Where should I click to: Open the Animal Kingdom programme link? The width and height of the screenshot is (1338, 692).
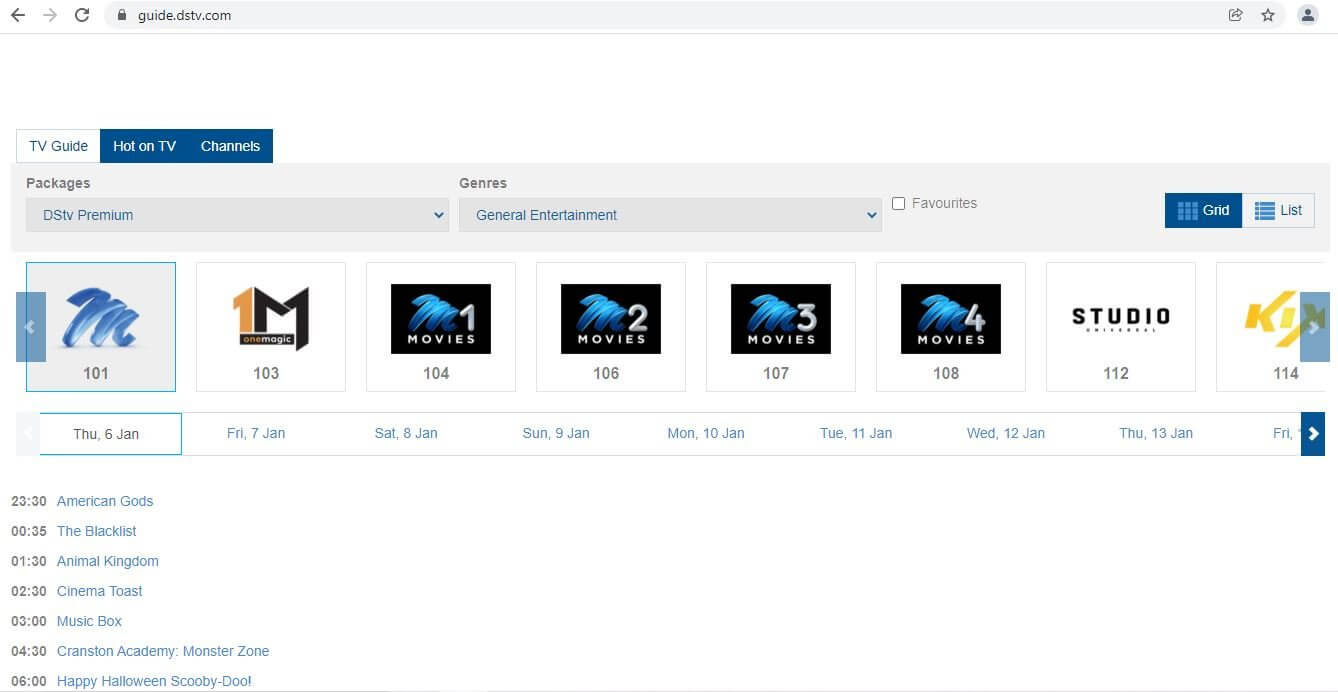108,561
